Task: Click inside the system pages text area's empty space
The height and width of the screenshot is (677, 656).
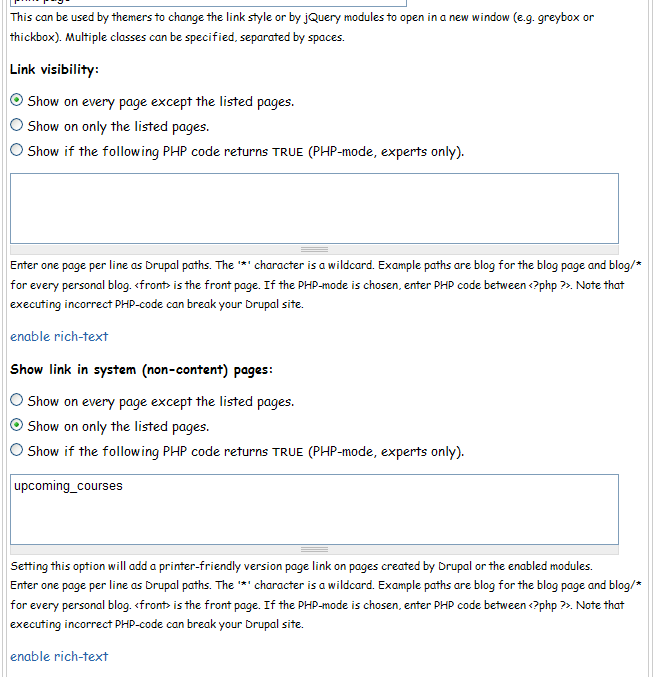Action: pyautogui.click(x=314, y=518)
